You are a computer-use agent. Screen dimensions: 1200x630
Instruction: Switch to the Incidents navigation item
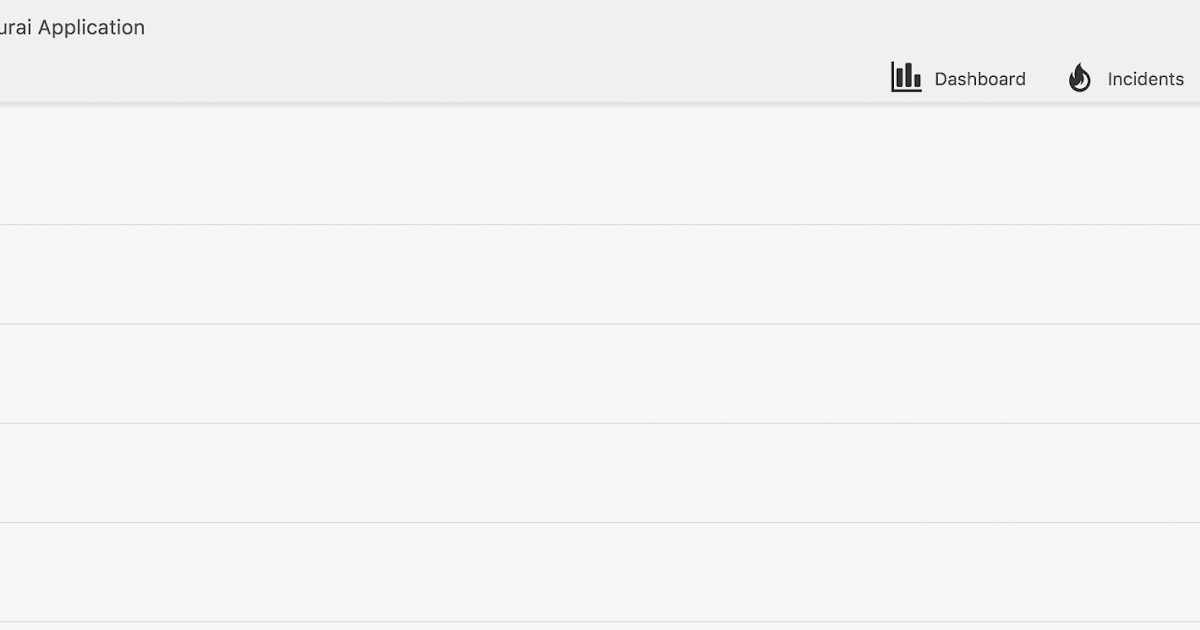1126,78
